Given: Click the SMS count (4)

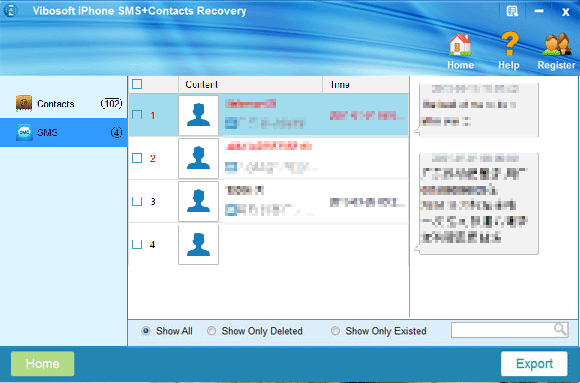Looking at the screenshot, I should [x=117, y=132].
